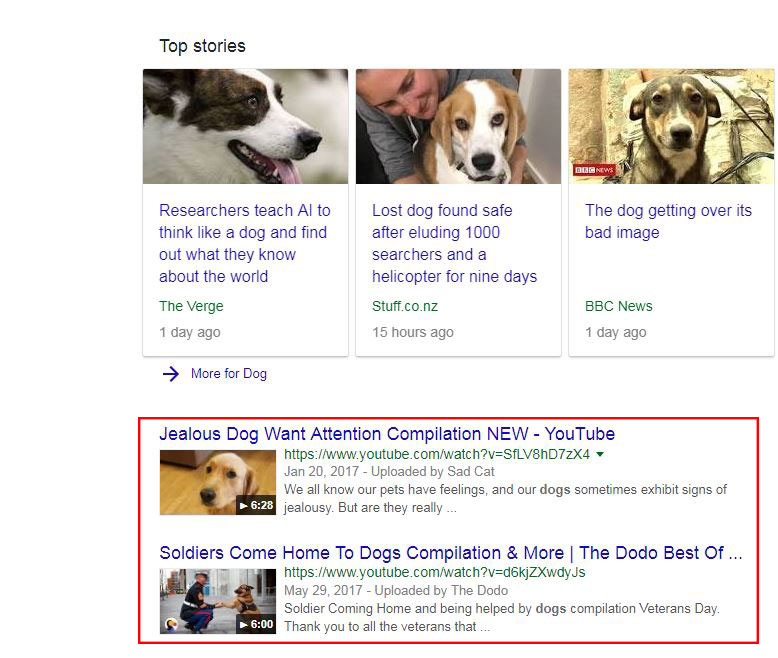Viewport: 778px width, 658px height.
Task: Click the Dodo channel logo on the thumbnail
Action: [172, 625]
